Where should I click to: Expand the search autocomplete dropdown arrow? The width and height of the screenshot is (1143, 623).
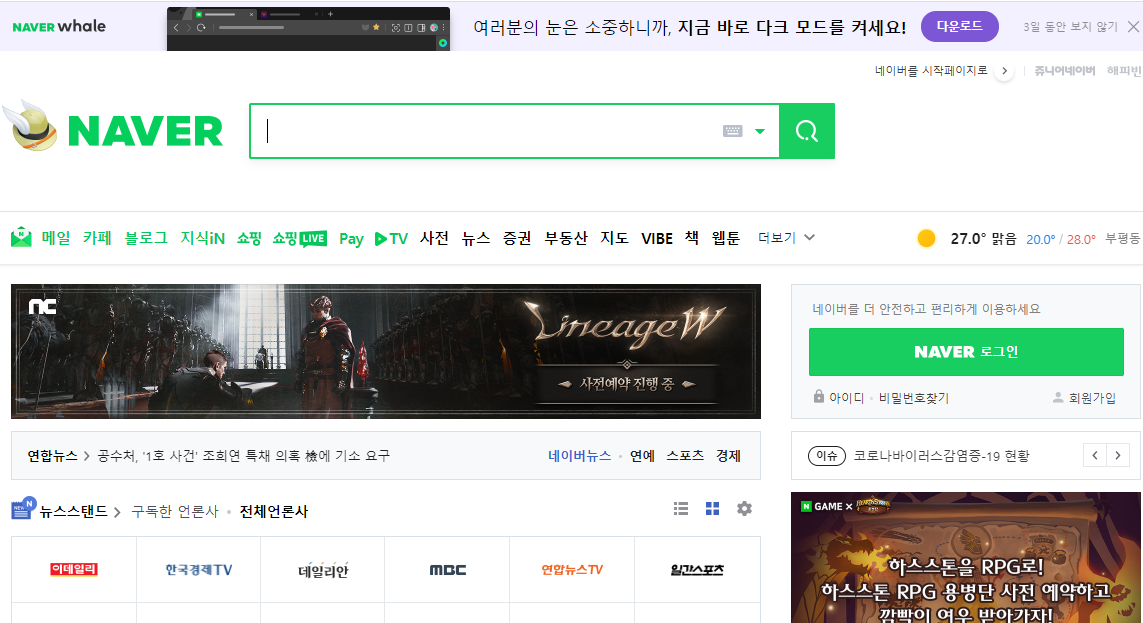click(760, 132)
